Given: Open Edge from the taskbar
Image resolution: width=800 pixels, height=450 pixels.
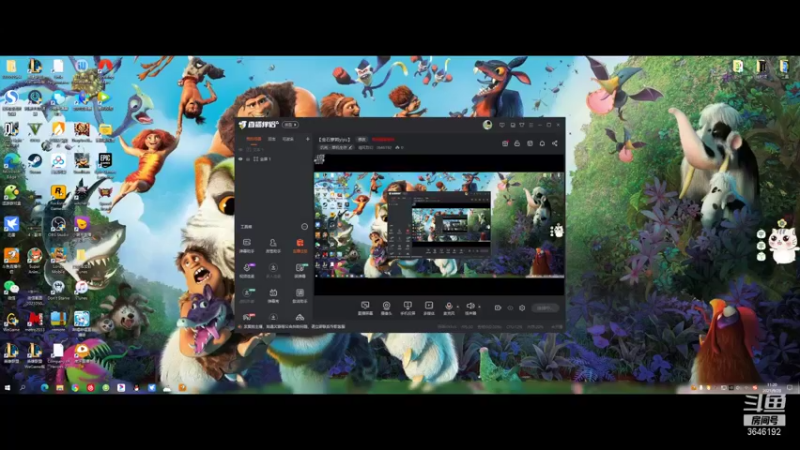Looking at the screenshot, I should pos(44,388).
